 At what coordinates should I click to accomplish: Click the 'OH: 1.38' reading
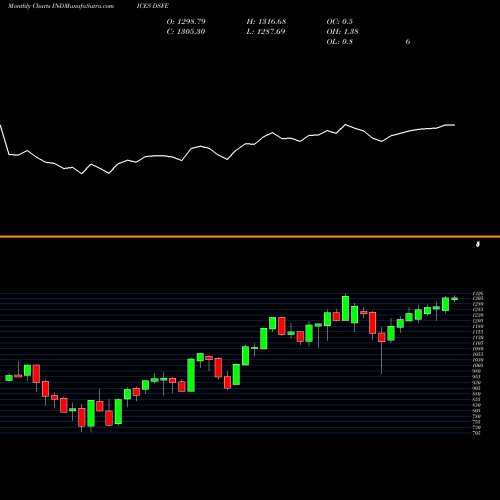tap(343, 32)
